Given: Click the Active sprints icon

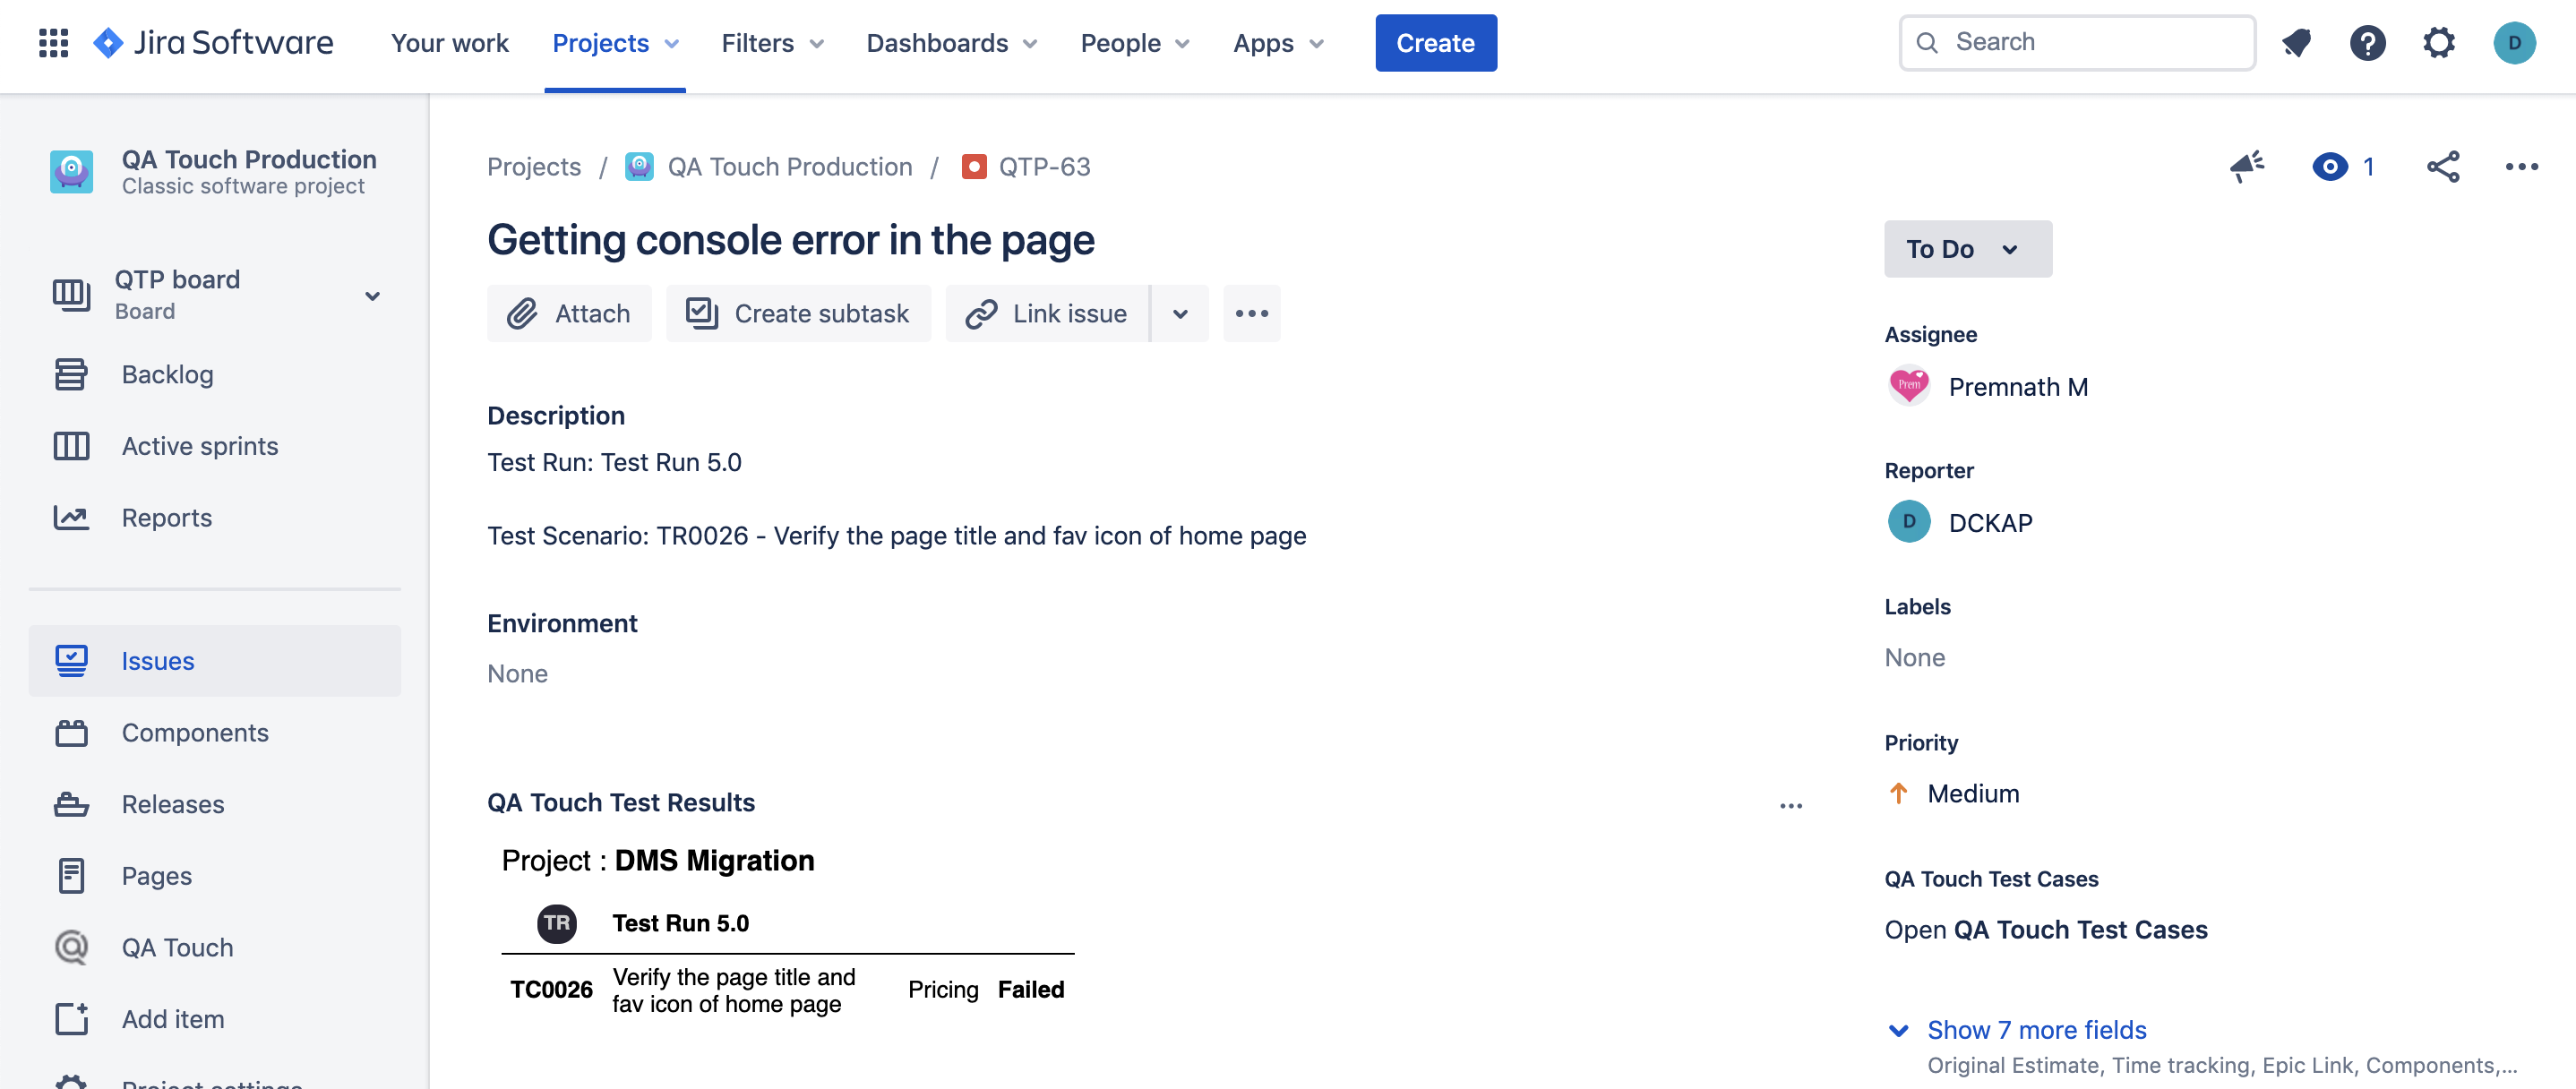Looking at the screenshot, I should [71, 446].
